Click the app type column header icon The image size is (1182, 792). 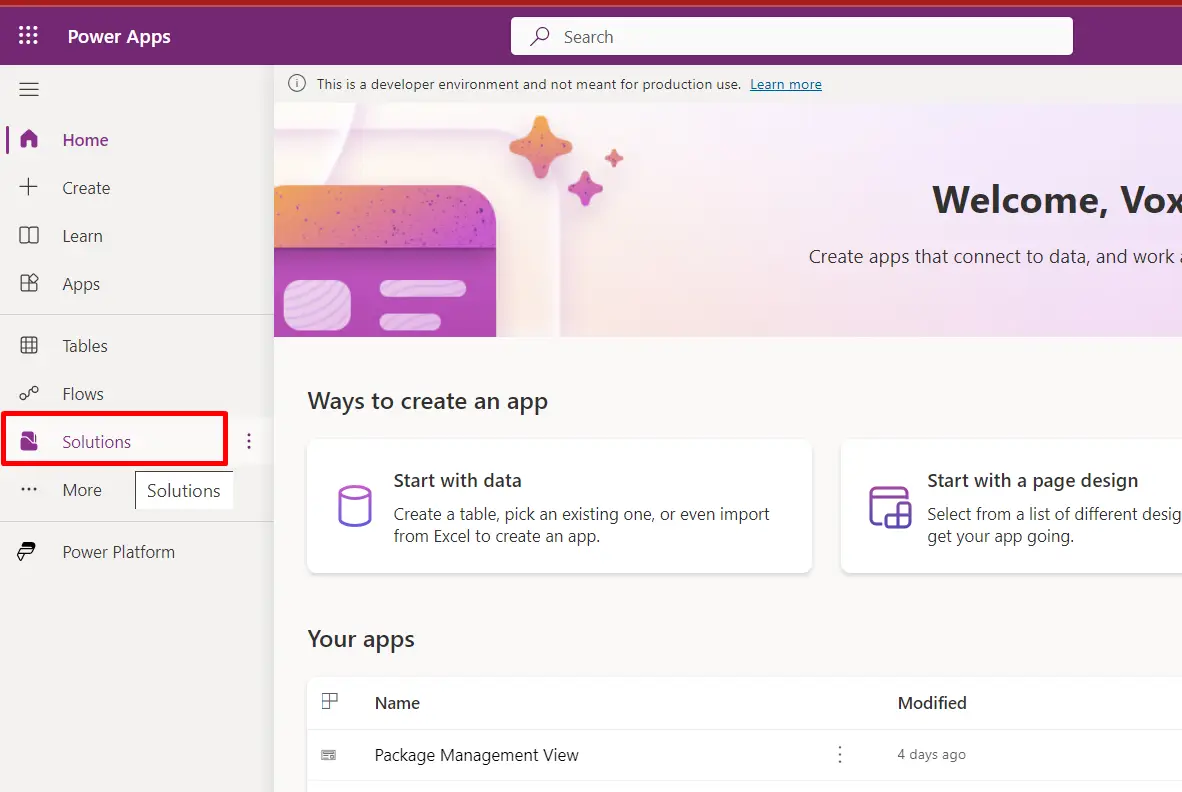click(x=329, y=702)
